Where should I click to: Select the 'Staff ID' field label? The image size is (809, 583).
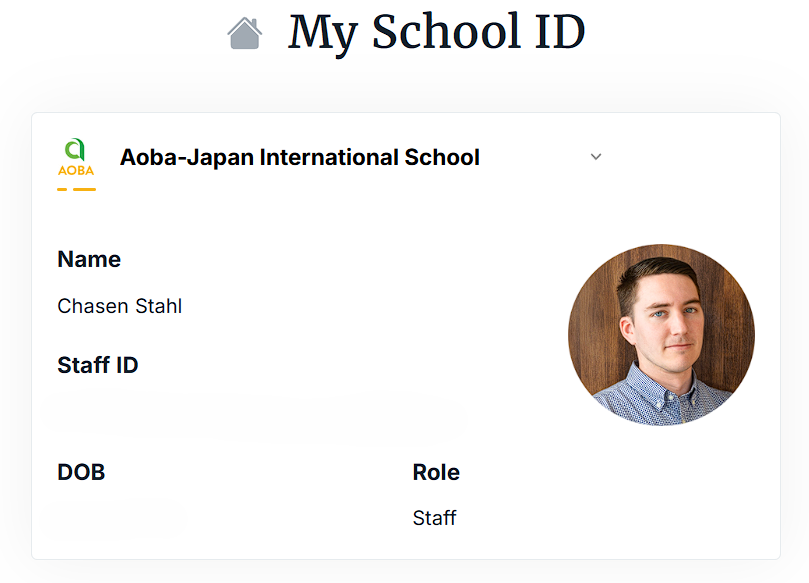(x=98, y=365)
